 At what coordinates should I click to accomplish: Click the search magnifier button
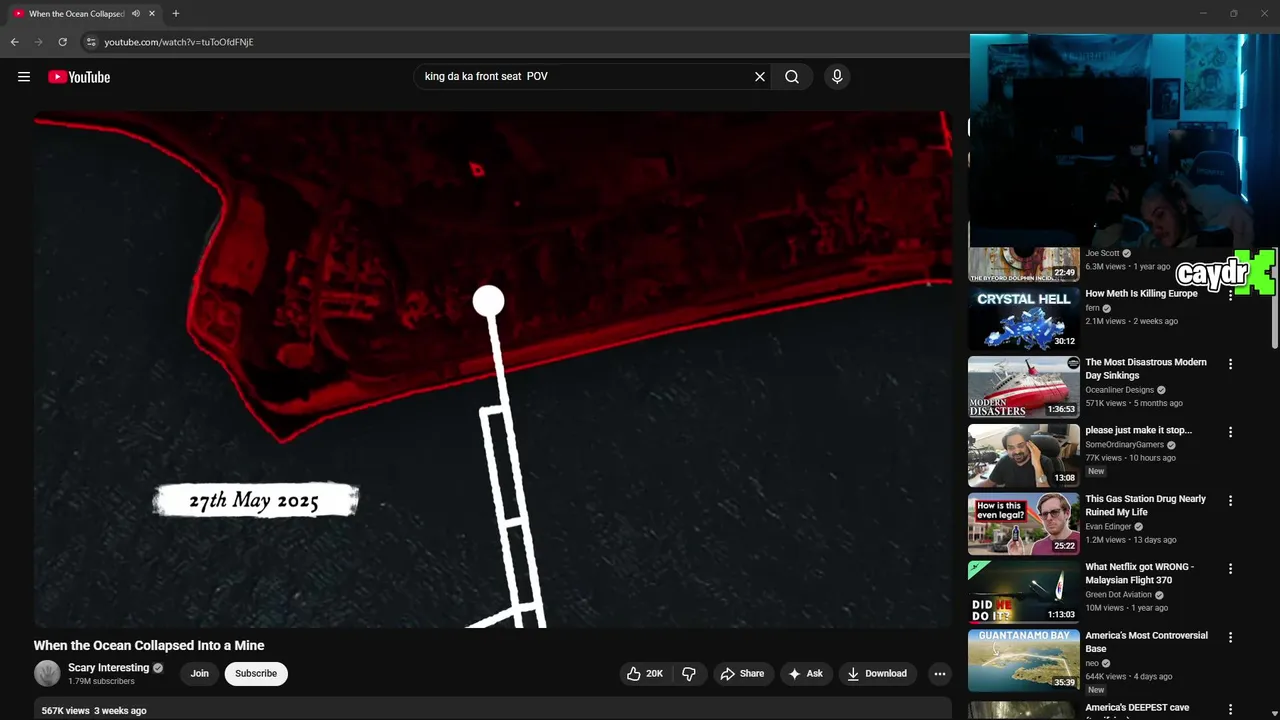792,77
